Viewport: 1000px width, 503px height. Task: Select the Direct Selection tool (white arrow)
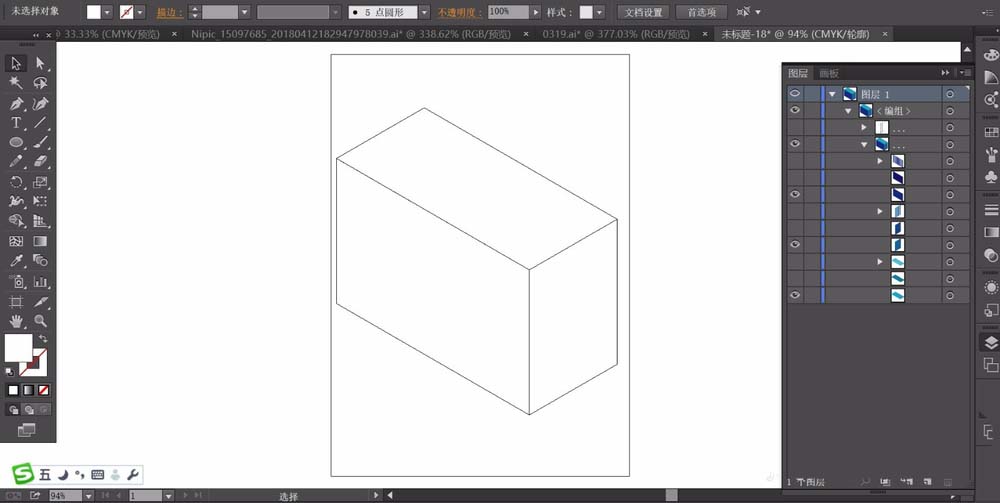[40, 63]
